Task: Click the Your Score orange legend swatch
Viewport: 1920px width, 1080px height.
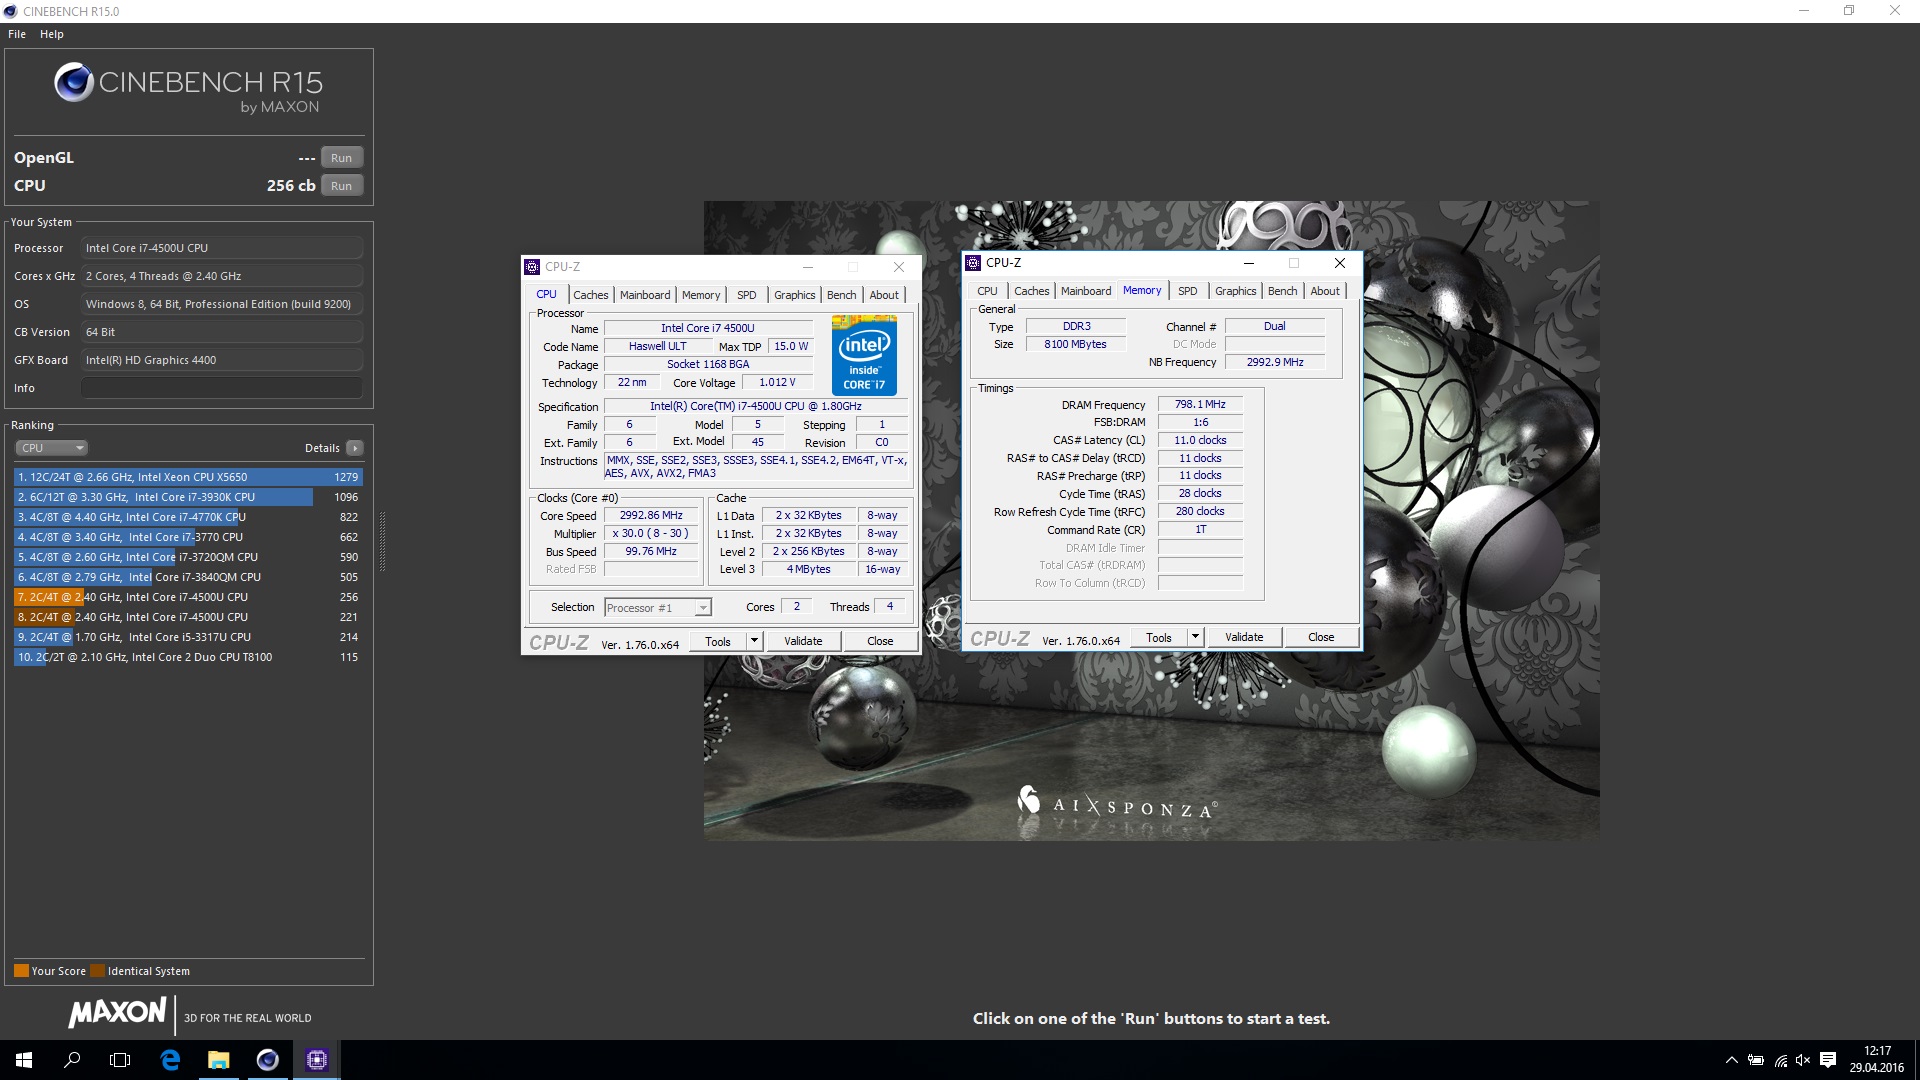Action: [x=21, y=971]
